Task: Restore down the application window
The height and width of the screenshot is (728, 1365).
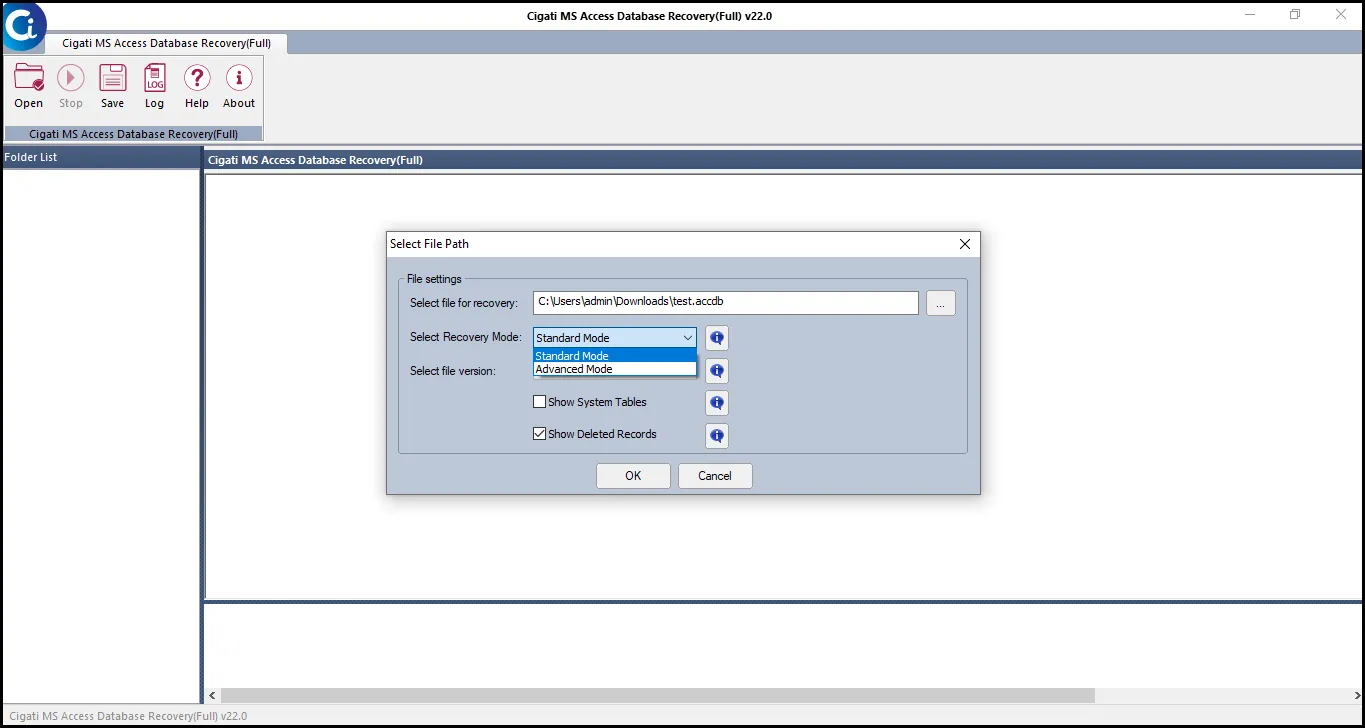Action: click(x=1295, y=15)
